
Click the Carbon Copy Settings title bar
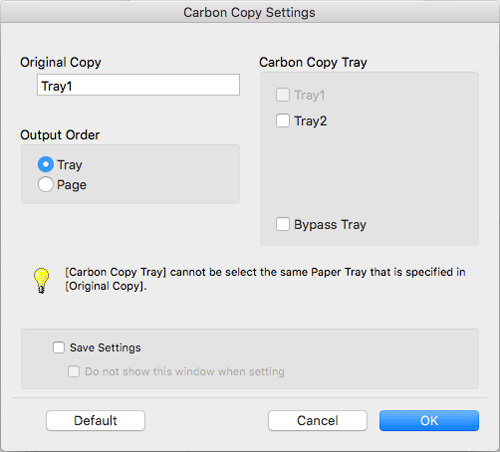point(249,12)
